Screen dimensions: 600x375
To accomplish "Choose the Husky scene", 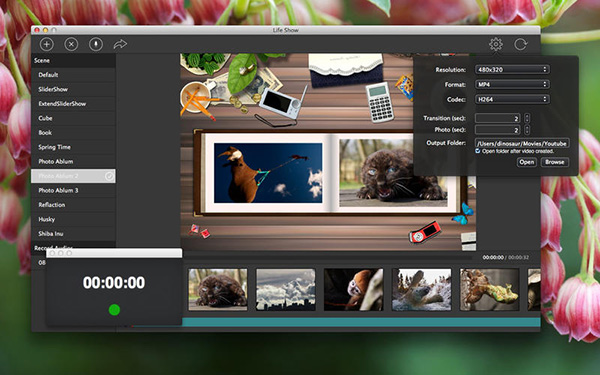I will tap(73, 219).
